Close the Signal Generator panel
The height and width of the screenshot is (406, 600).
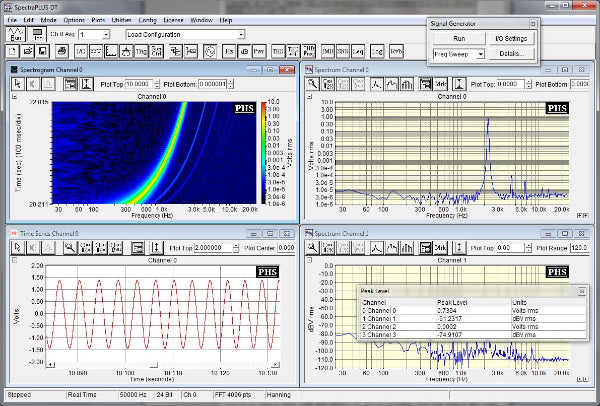[533, 24]
